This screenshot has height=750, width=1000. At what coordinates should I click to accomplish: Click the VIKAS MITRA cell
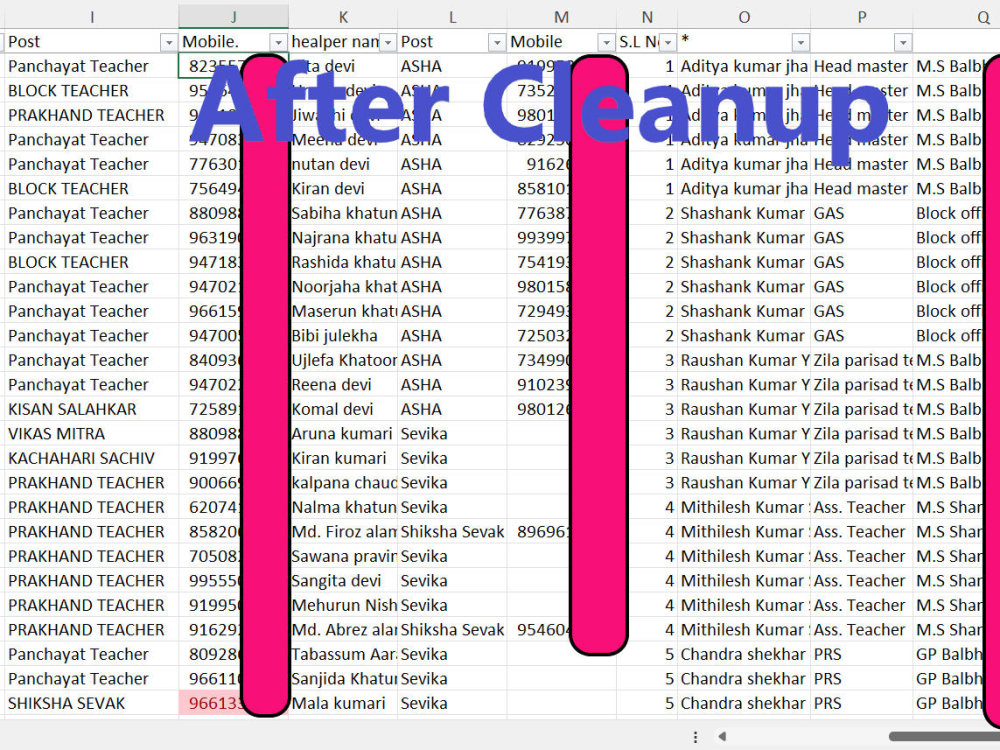pyautogui.click(x=92, y=434)
